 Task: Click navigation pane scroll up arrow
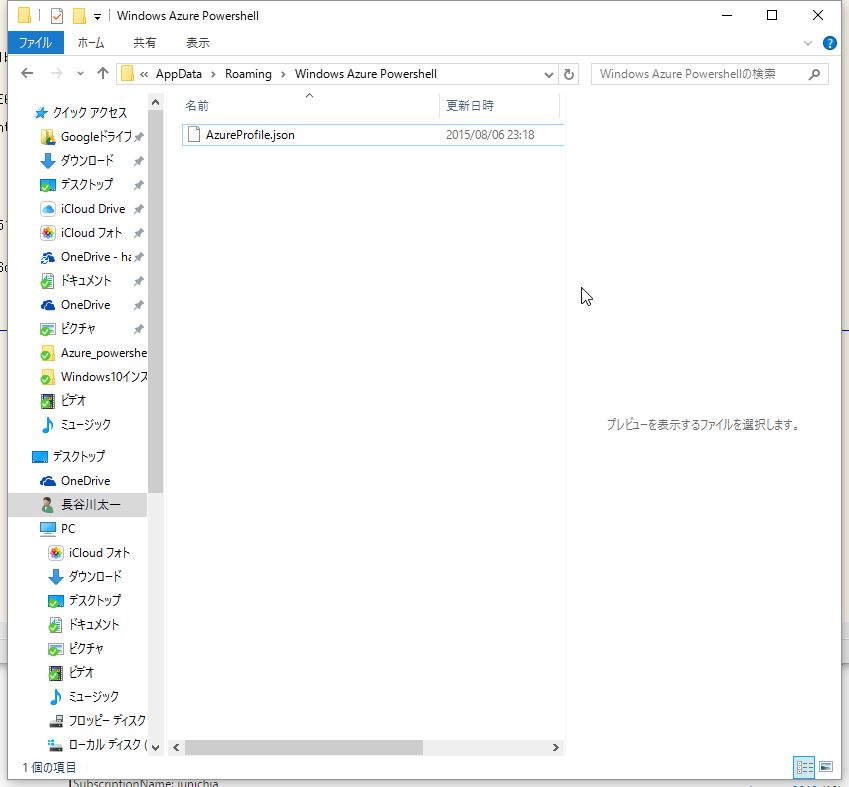(155, 102)
